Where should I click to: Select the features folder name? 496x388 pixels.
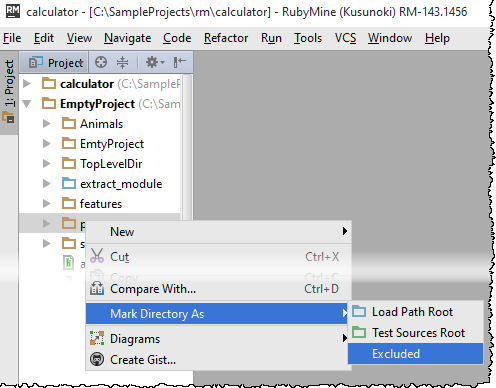point(101,204)
